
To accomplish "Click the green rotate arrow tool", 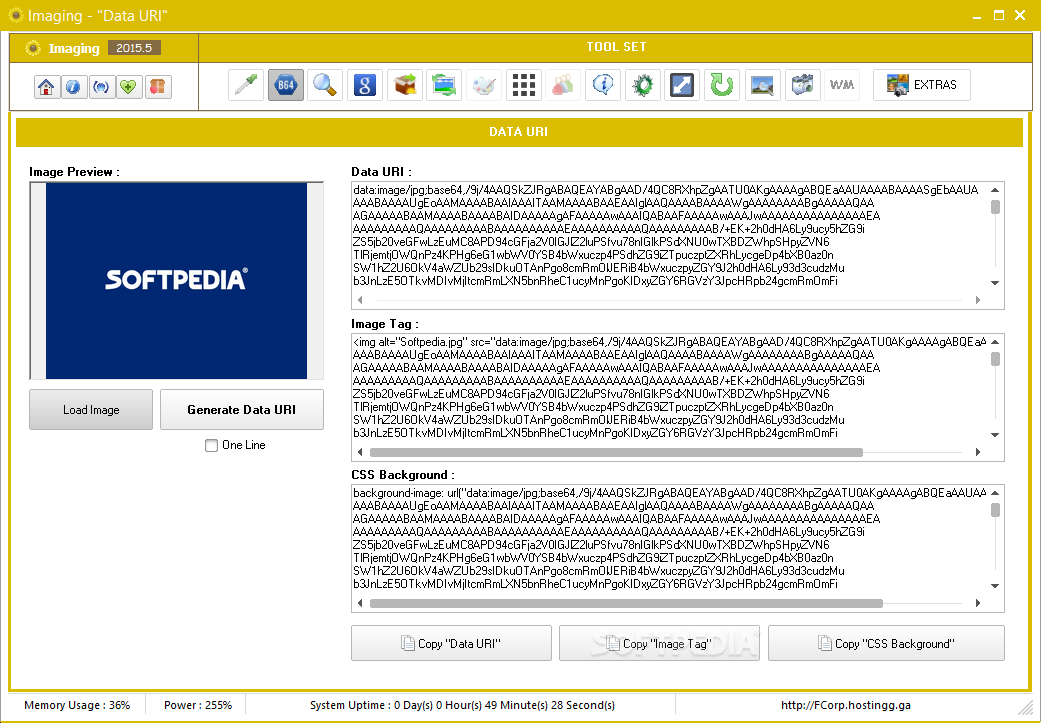I will [722, 85].
